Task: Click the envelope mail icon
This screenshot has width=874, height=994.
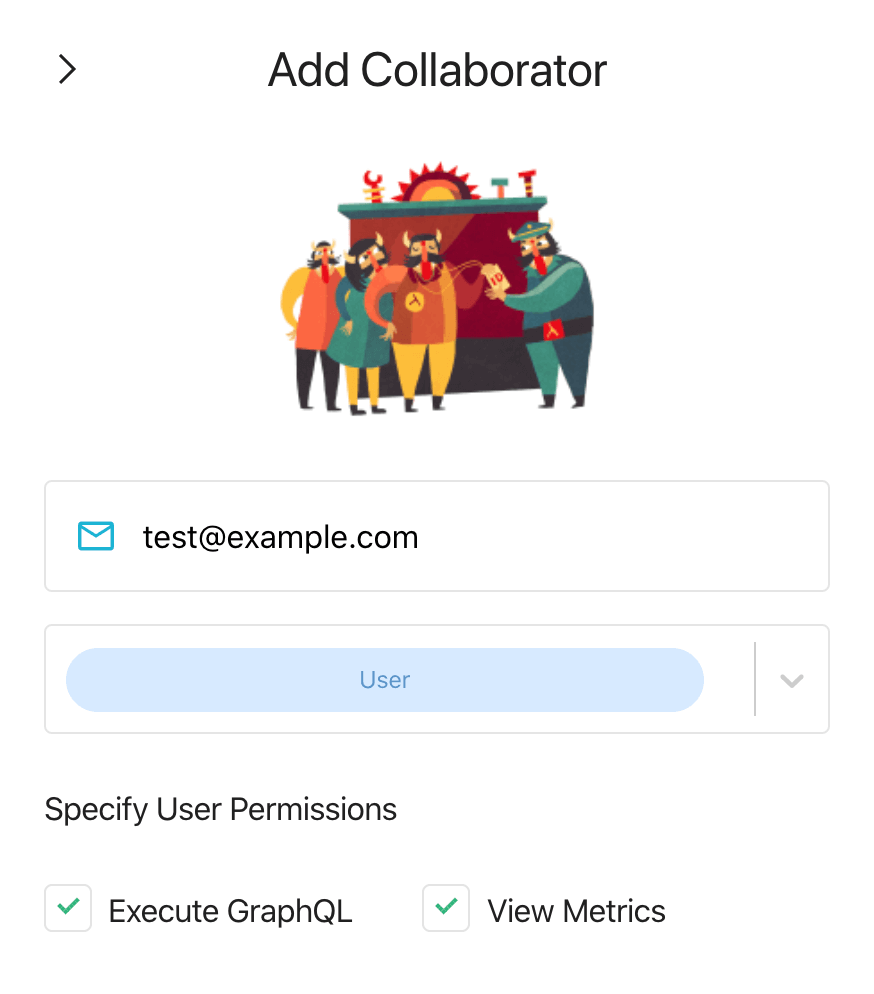Action: click(96, 536)
